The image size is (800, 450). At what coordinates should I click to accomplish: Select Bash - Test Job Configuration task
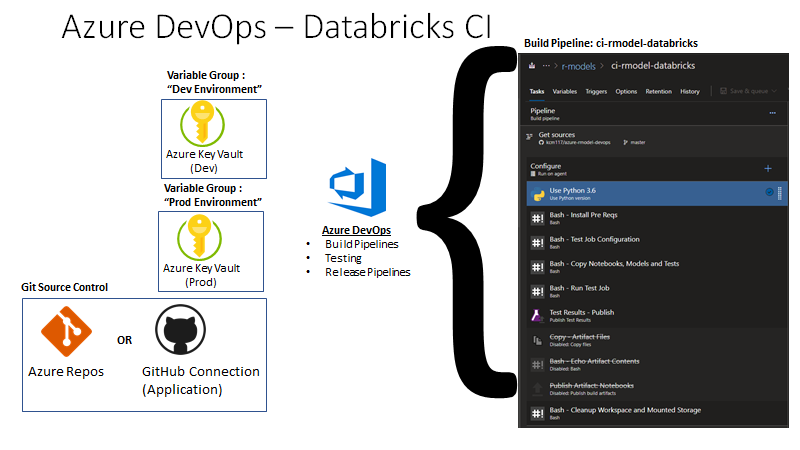(x=657, y=243)
